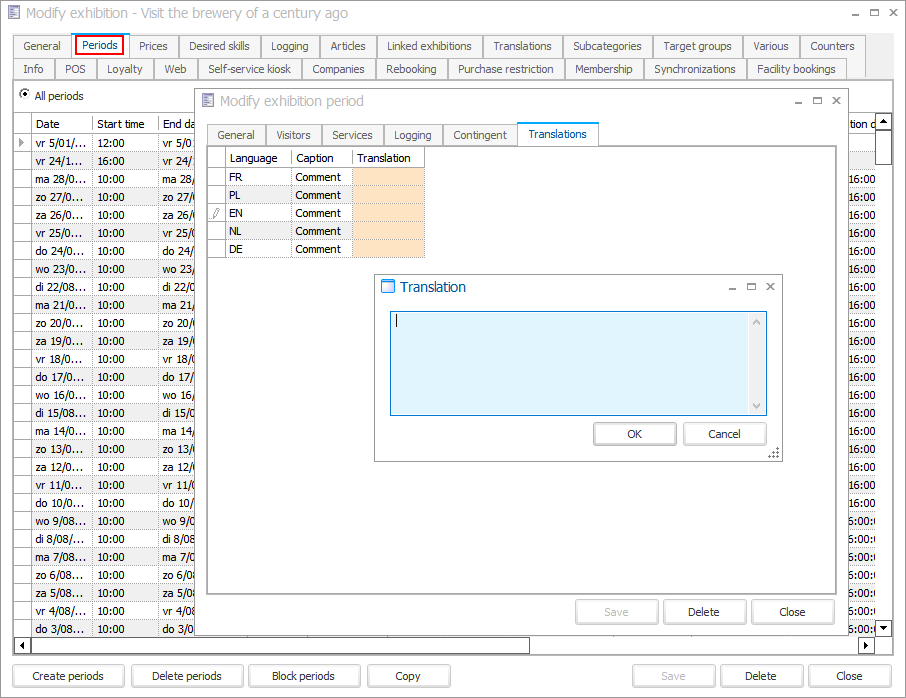Open the Contingent tab
Screen dimensions: 906x698
point(480,135)
